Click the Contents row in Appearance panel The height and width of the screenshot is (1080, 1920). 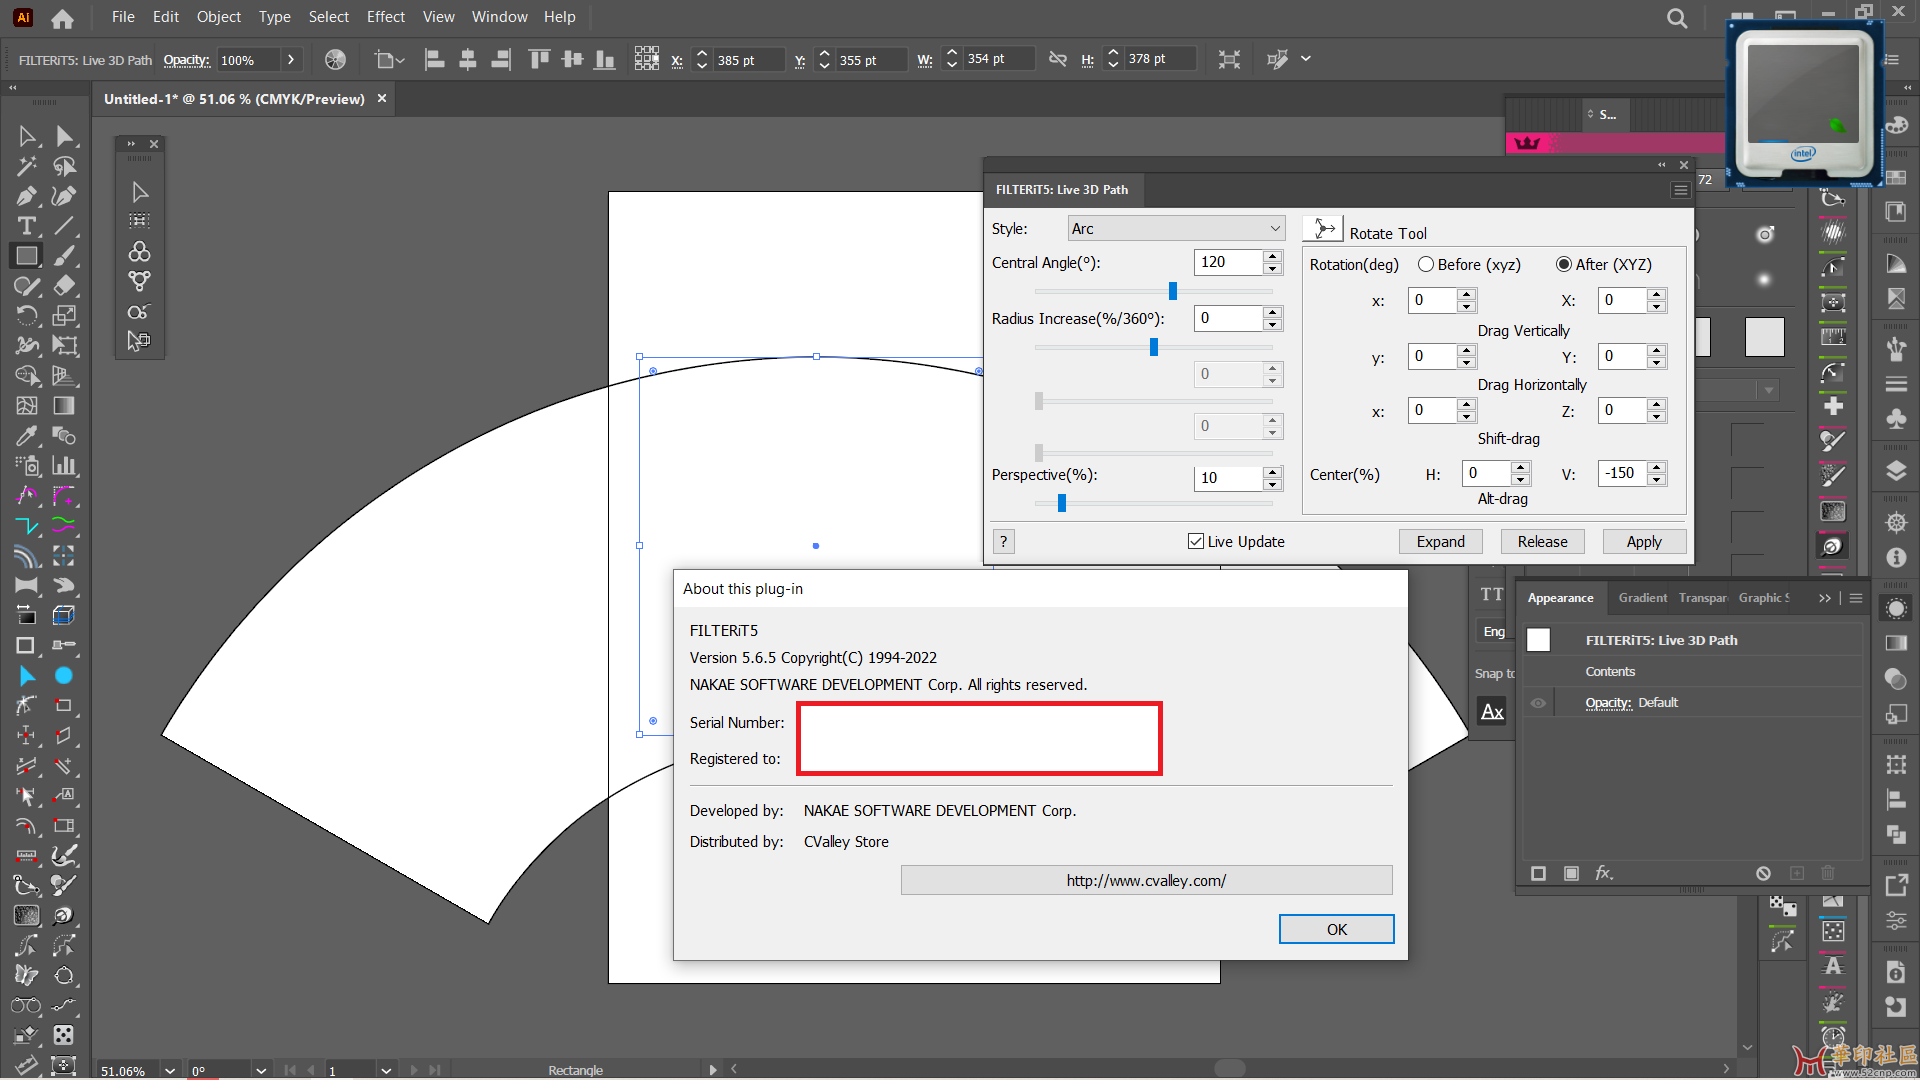pyautogui.click(x=1694, y=672)
